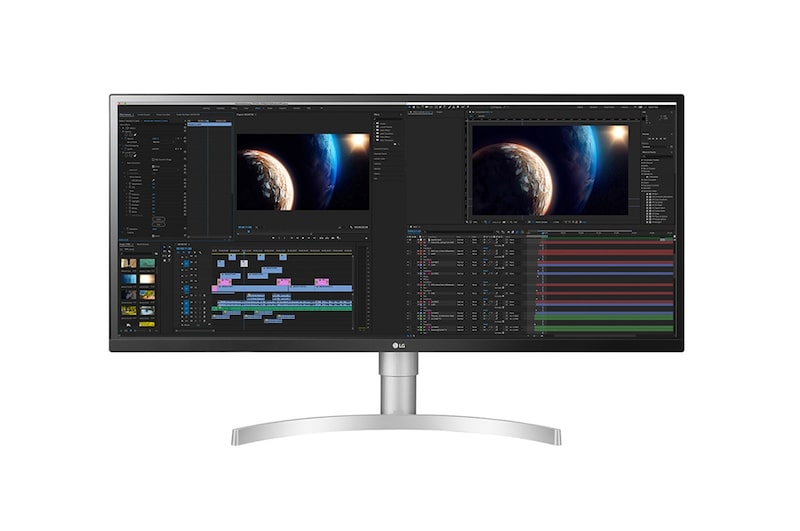Select the Hand tool in Premiere's tools panel
Screen dimensions: 800x531
pos(164,261)
